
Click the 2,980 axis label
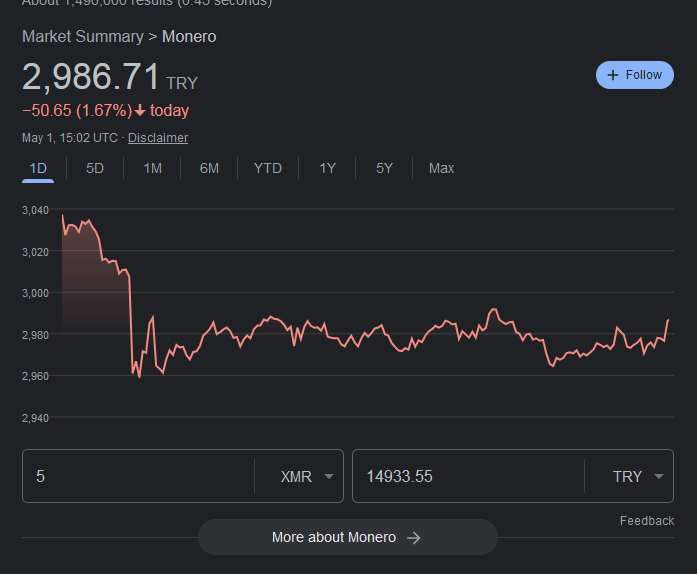coord(36,335)
